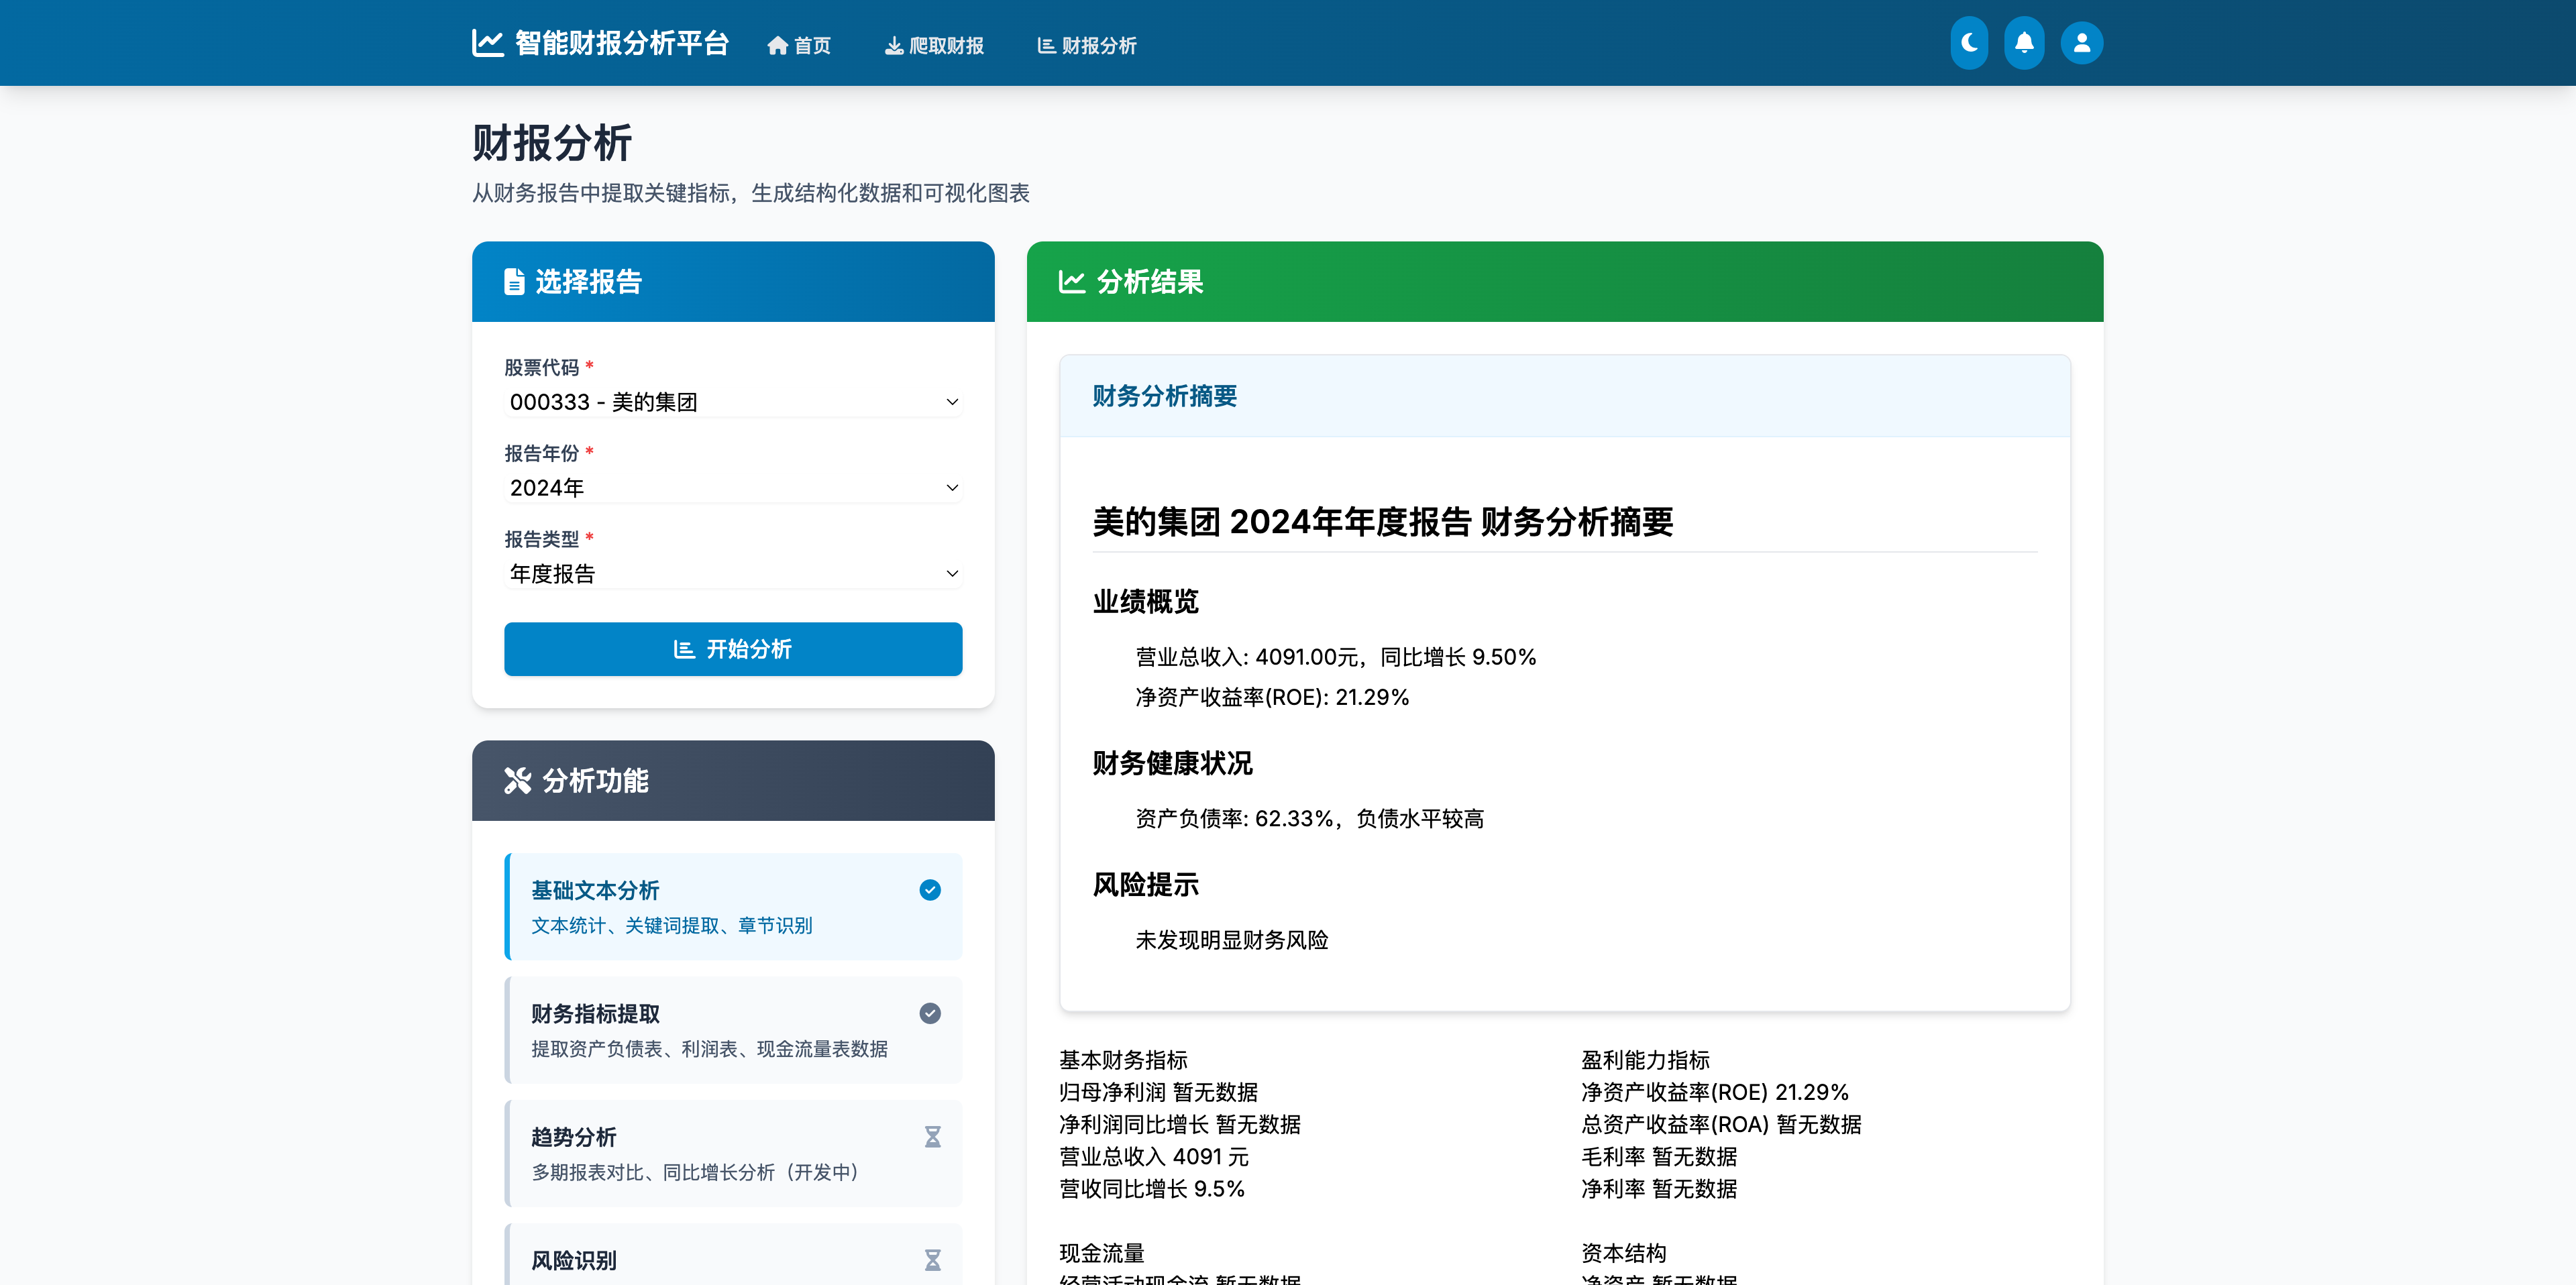Click 归母净利润 暂无数据 row
This screenshot has height=1285, width=2576.
(1158, 1092)
